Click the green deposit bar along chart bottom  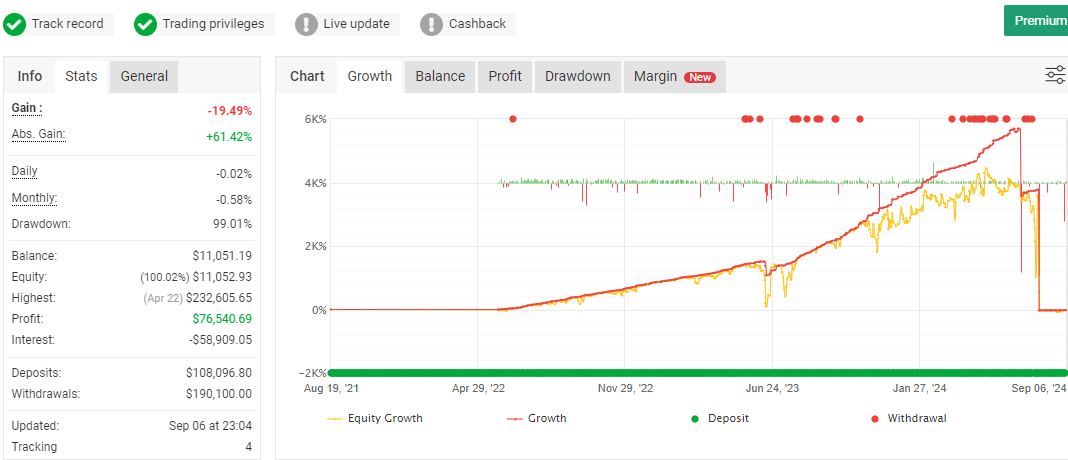pyautogui.click(x=697, y=373)
